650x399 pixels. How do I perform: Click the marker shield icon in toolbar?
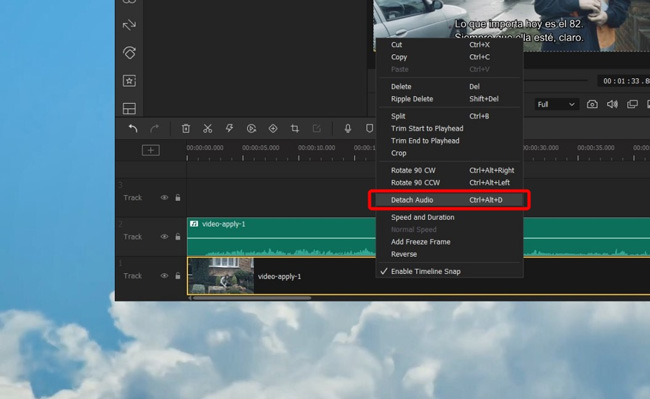[369, 129]
